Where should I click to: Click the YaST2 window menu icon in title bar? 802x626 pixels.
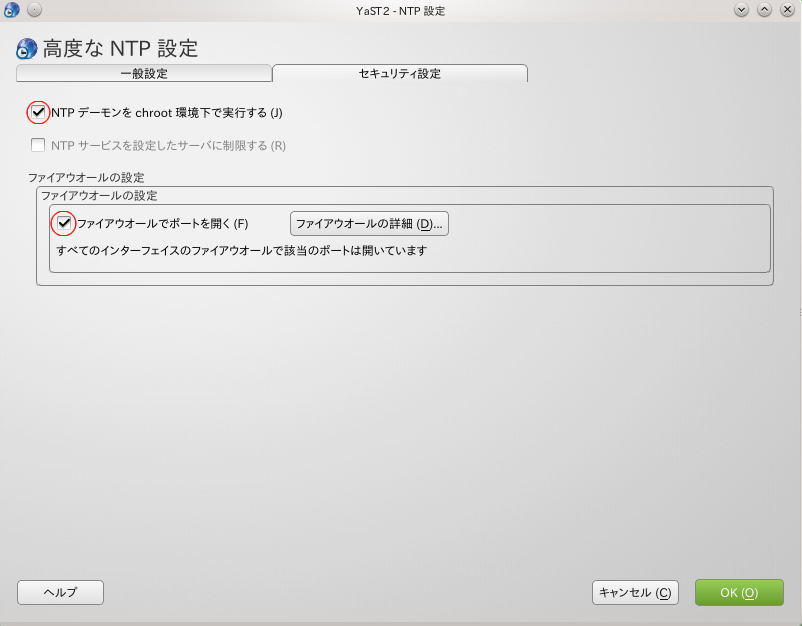click(x=12, y=10)
